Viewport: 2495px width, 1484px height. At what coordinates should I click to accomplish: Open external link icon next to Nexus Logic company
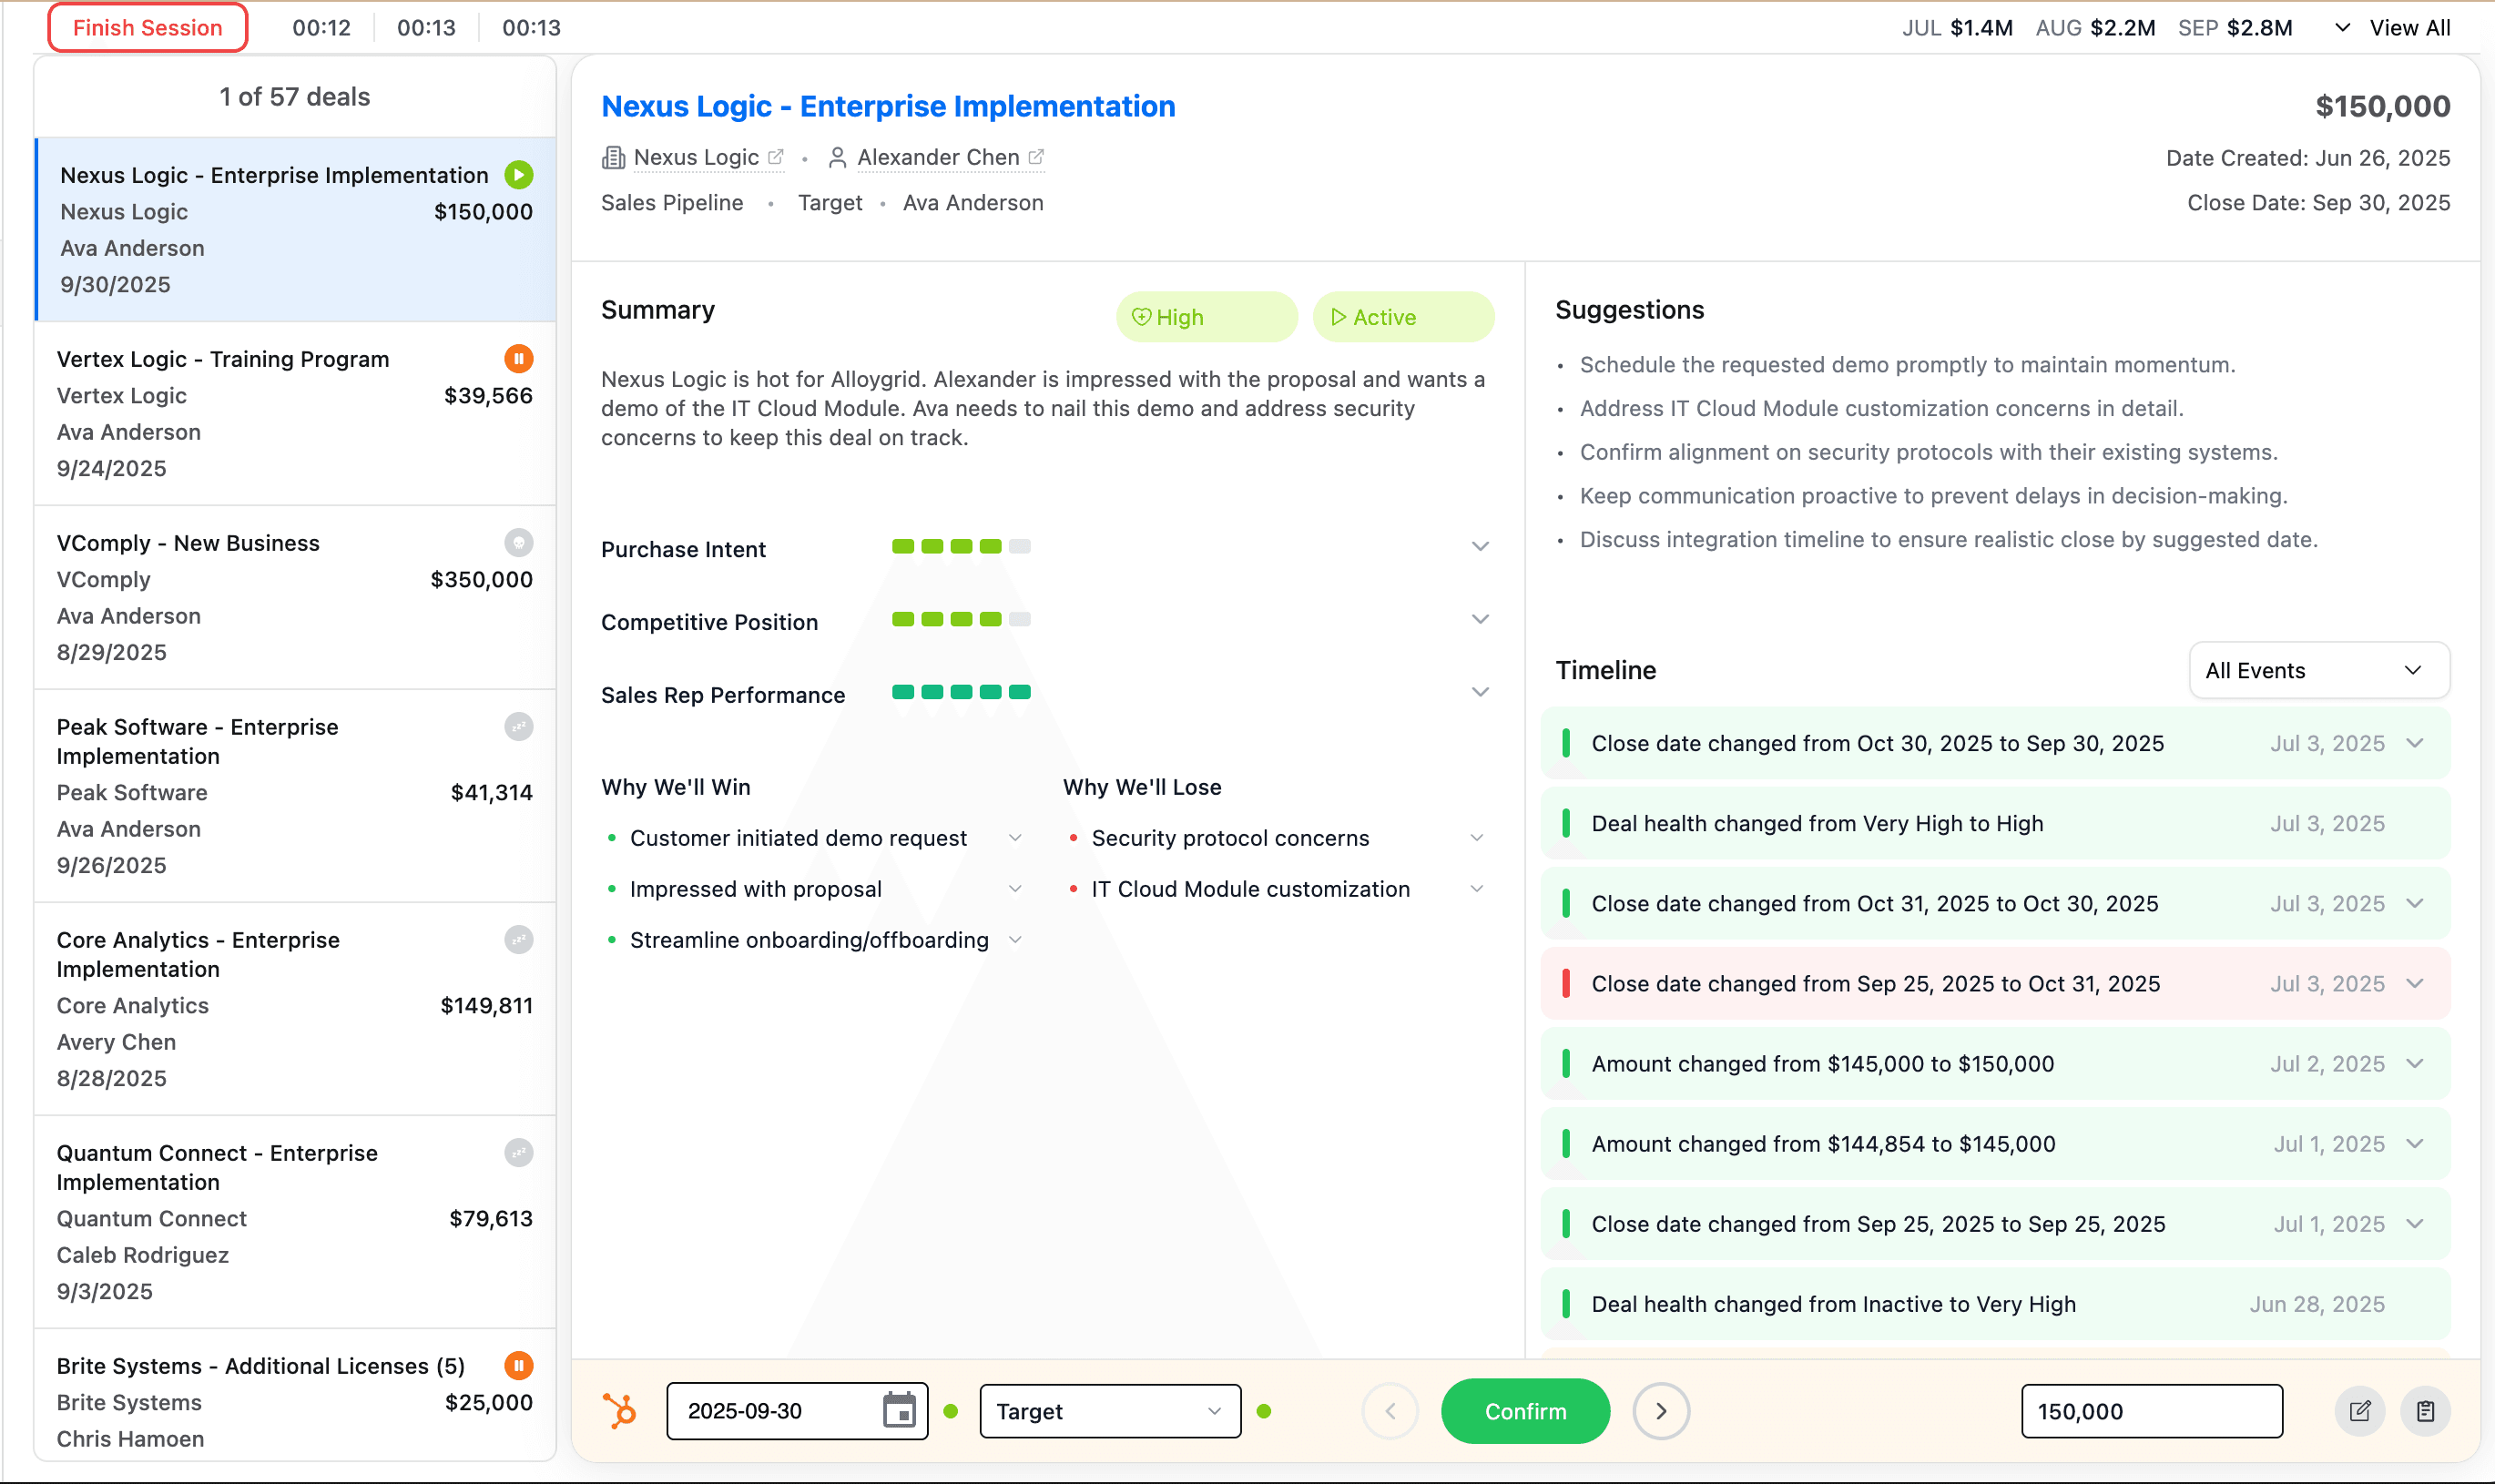[x=775, y=157]
